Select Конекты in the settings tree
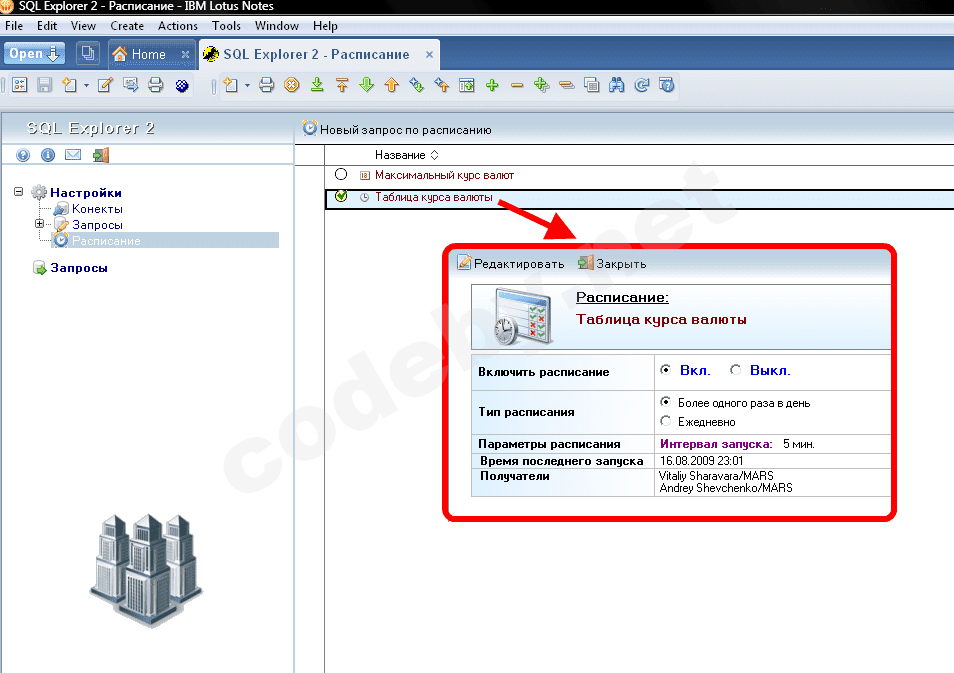954x673 pixels. click(x=97, y=209)
